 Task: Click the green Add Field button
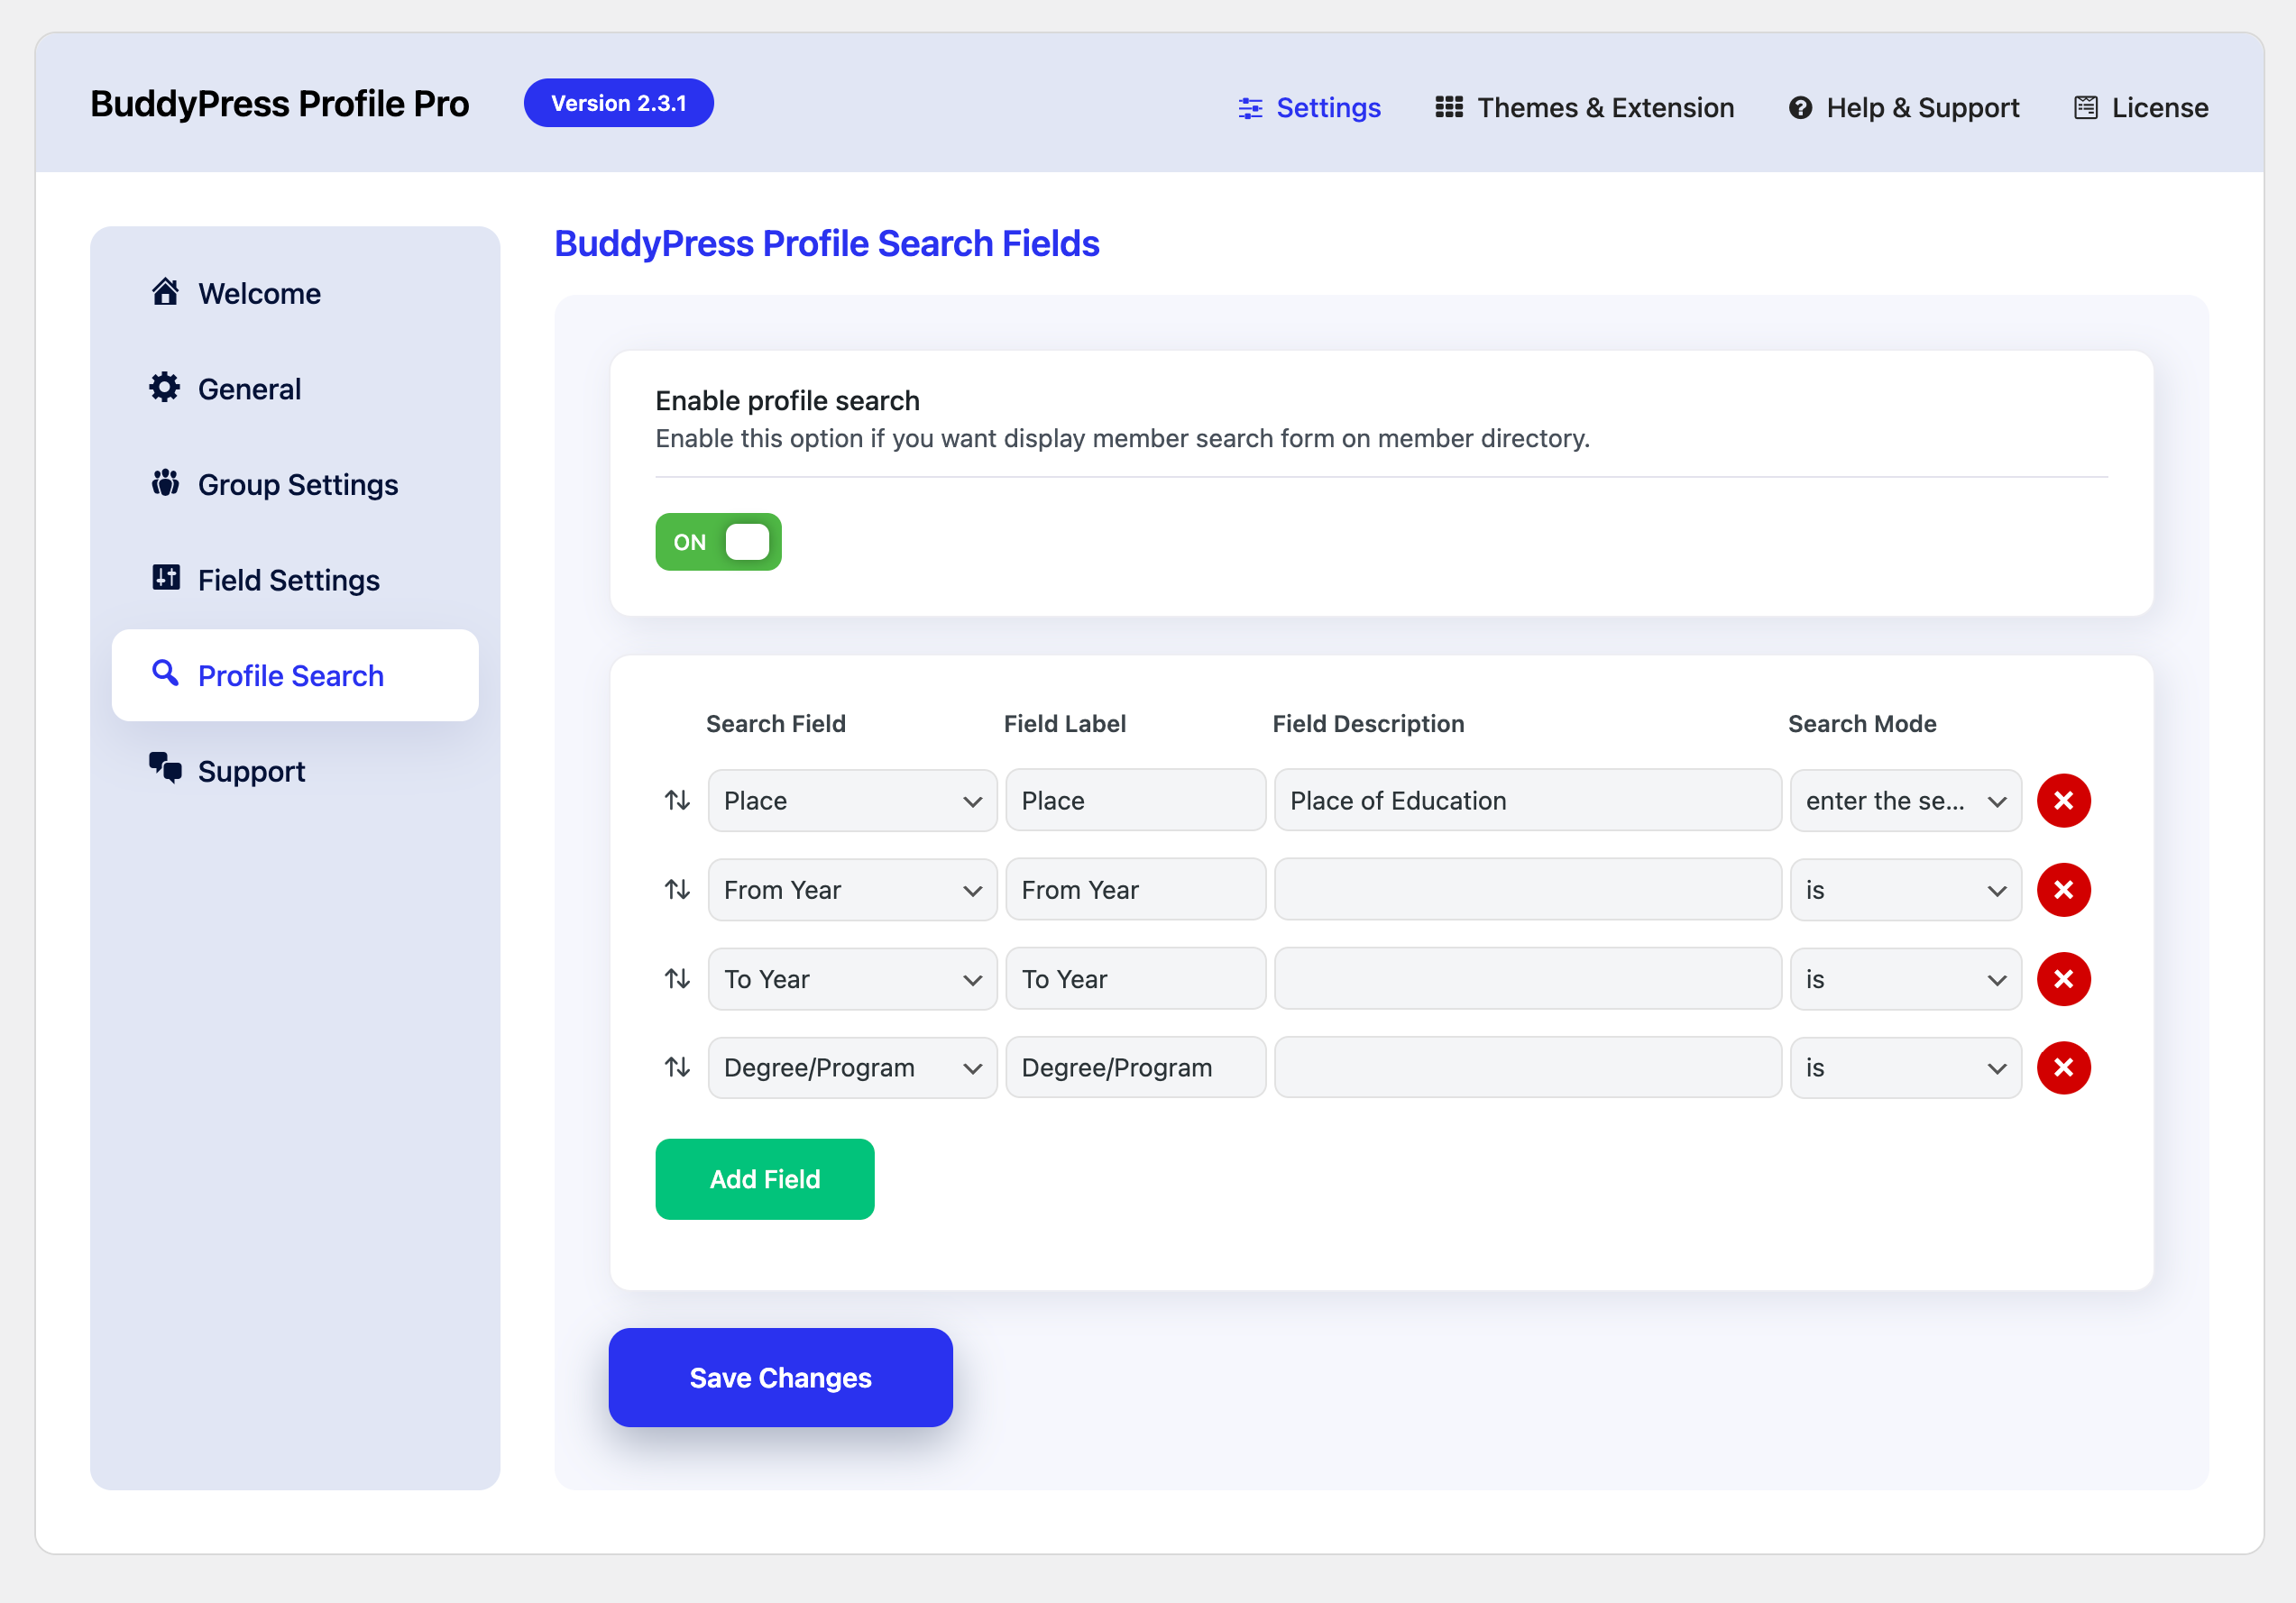(x=764, y=1179)
